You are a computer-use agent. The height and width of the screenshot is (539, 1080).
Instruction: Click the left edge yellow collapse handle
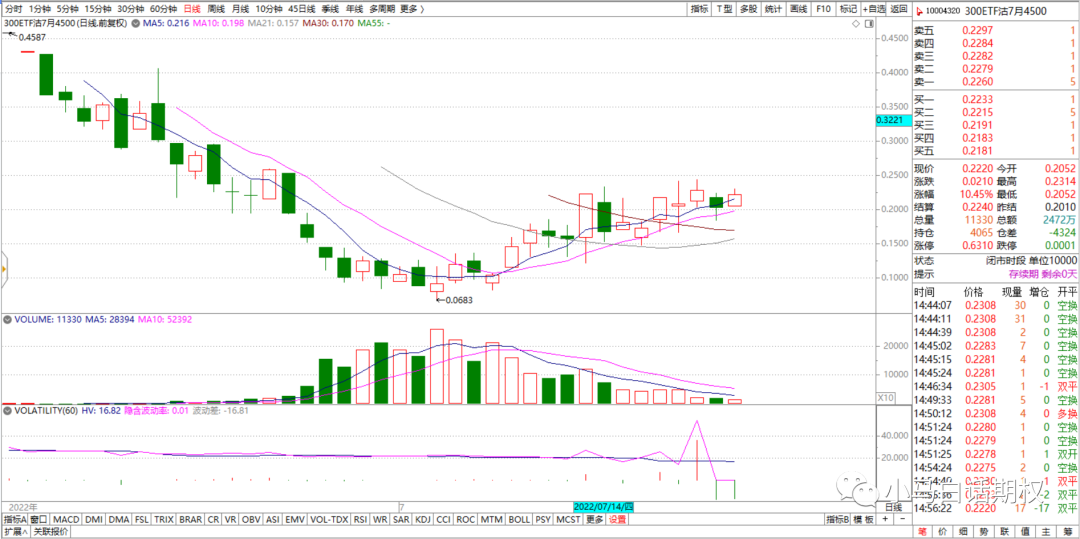[3, 268]
